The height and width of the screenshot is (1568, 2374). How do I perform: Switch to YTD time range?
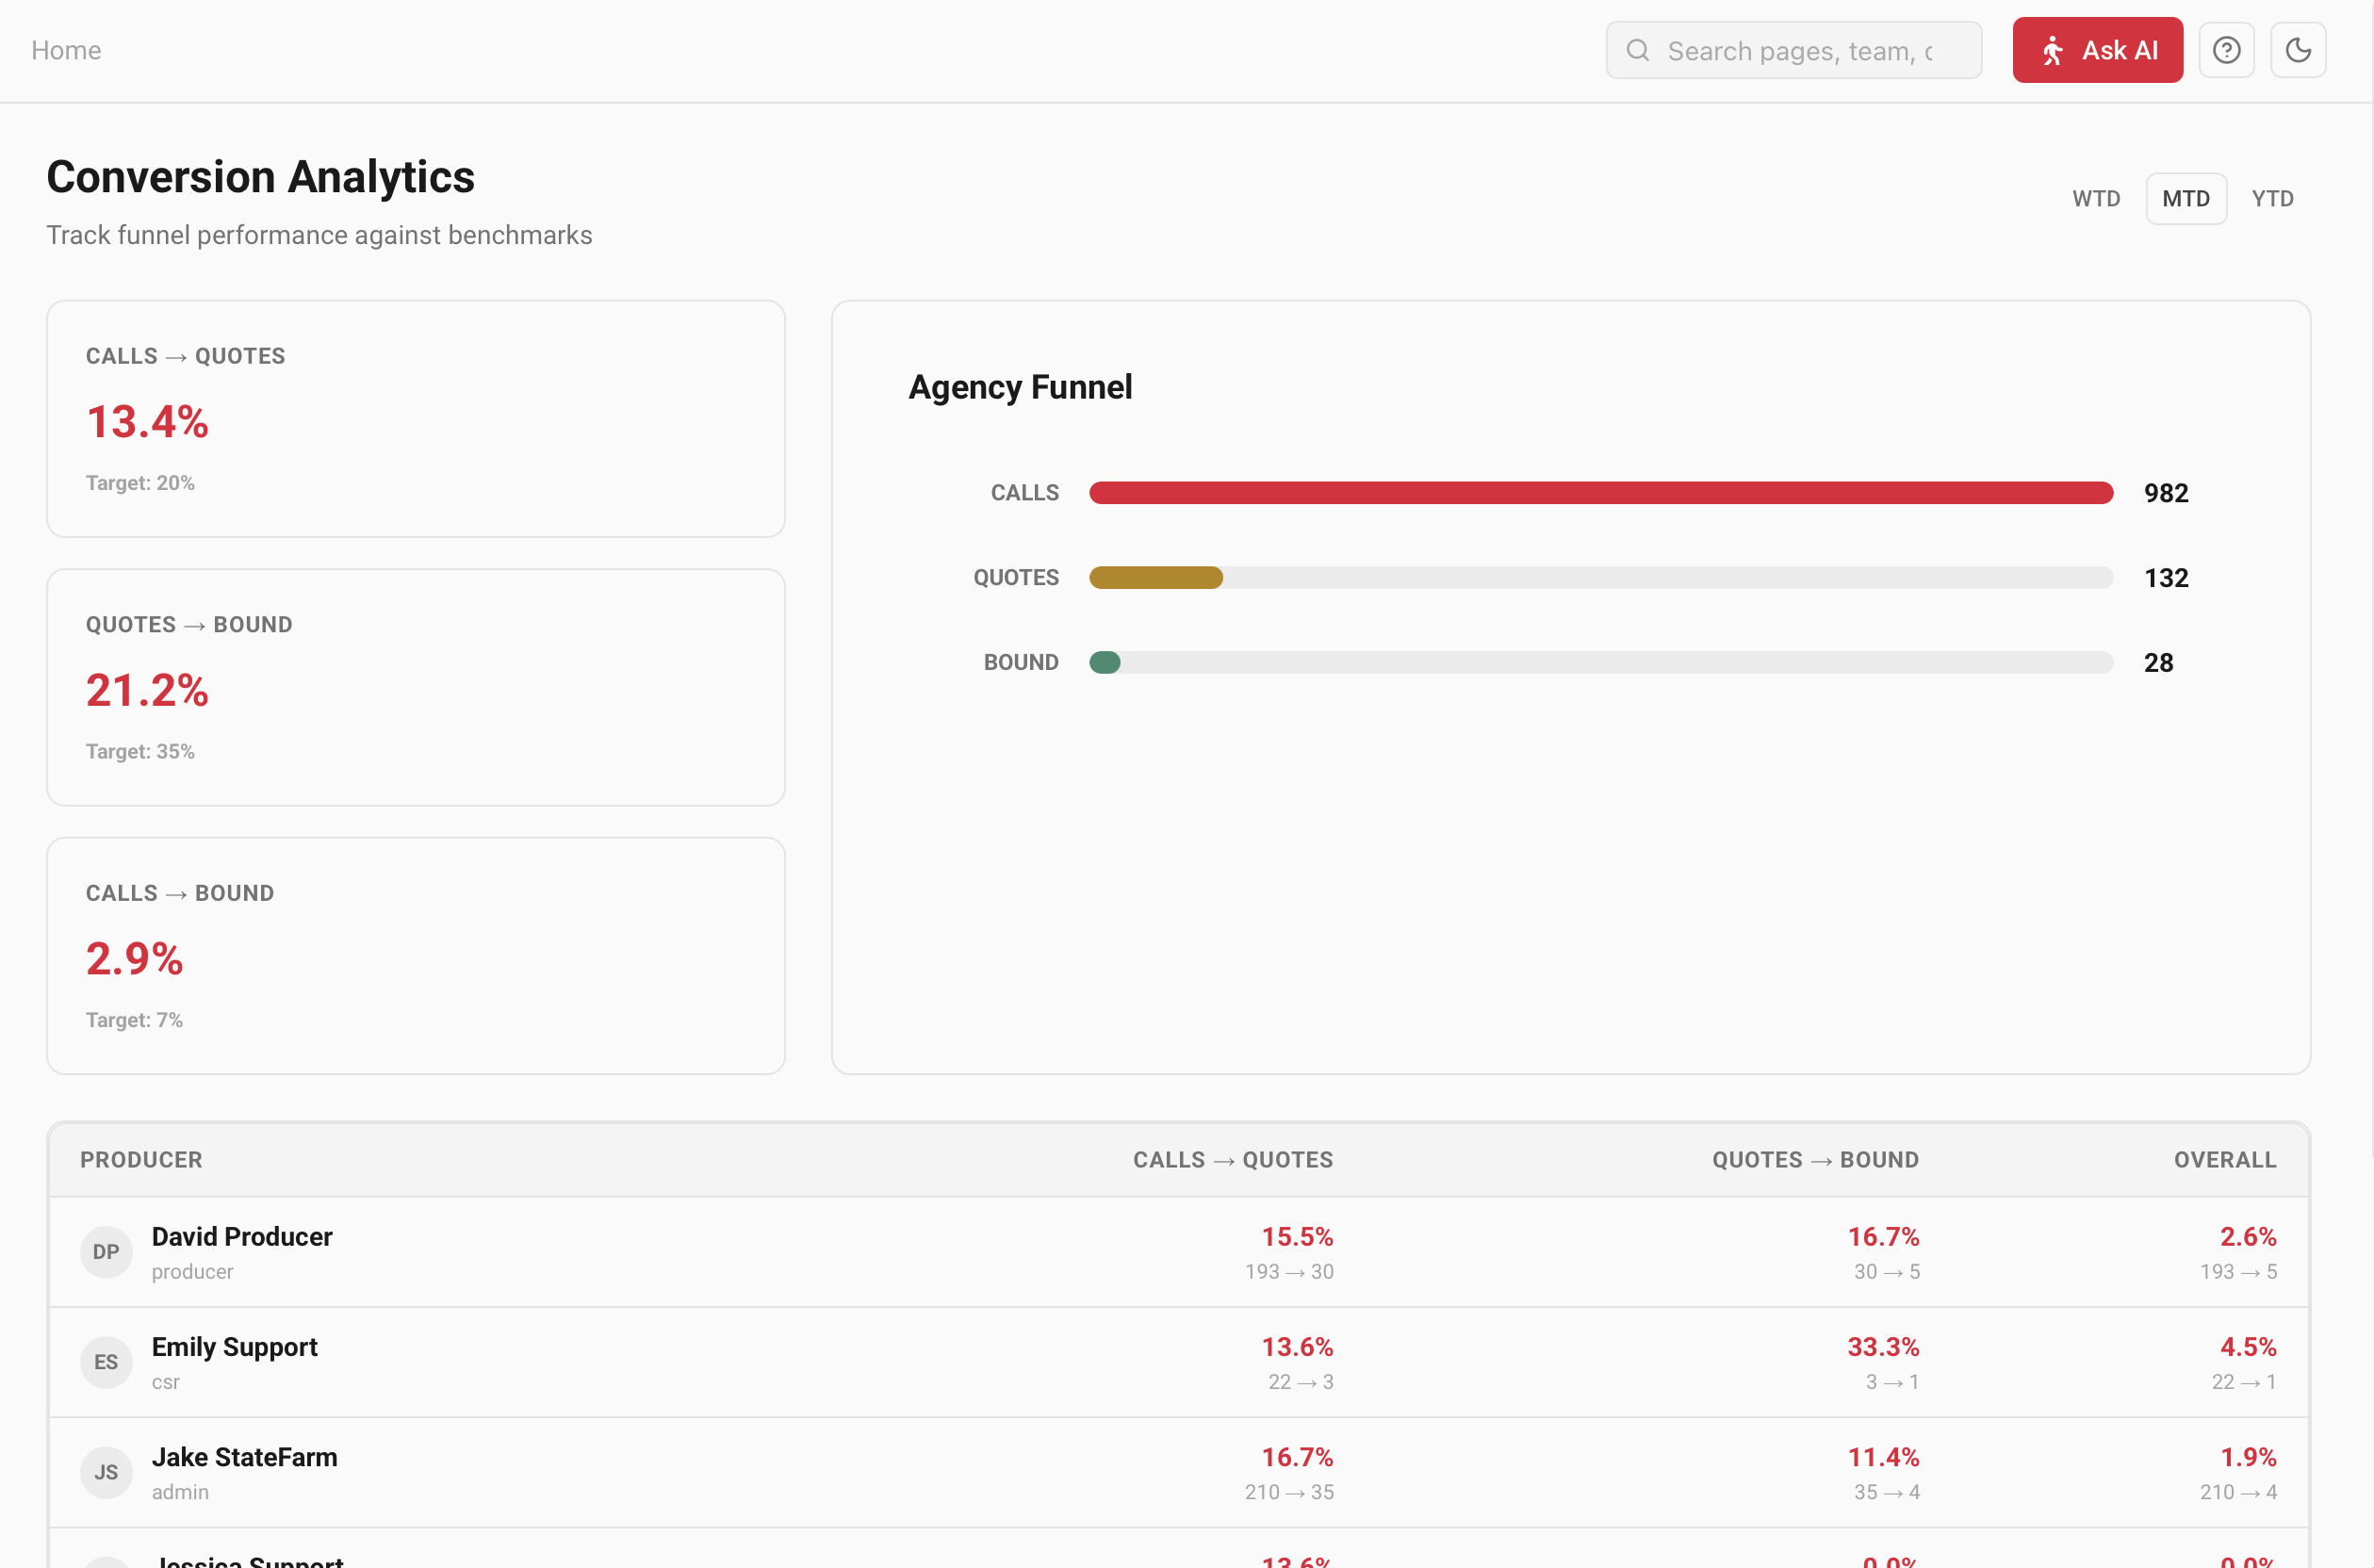pos(2272,198)
